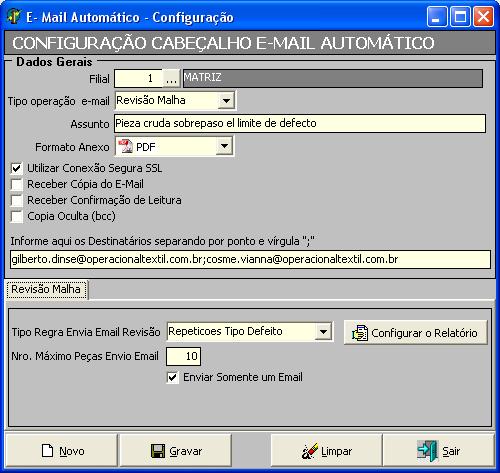Expand Tipo Regra Envia Email Revisão dropdown
This screenshot has height=473, width=500.
coord(323,332)
